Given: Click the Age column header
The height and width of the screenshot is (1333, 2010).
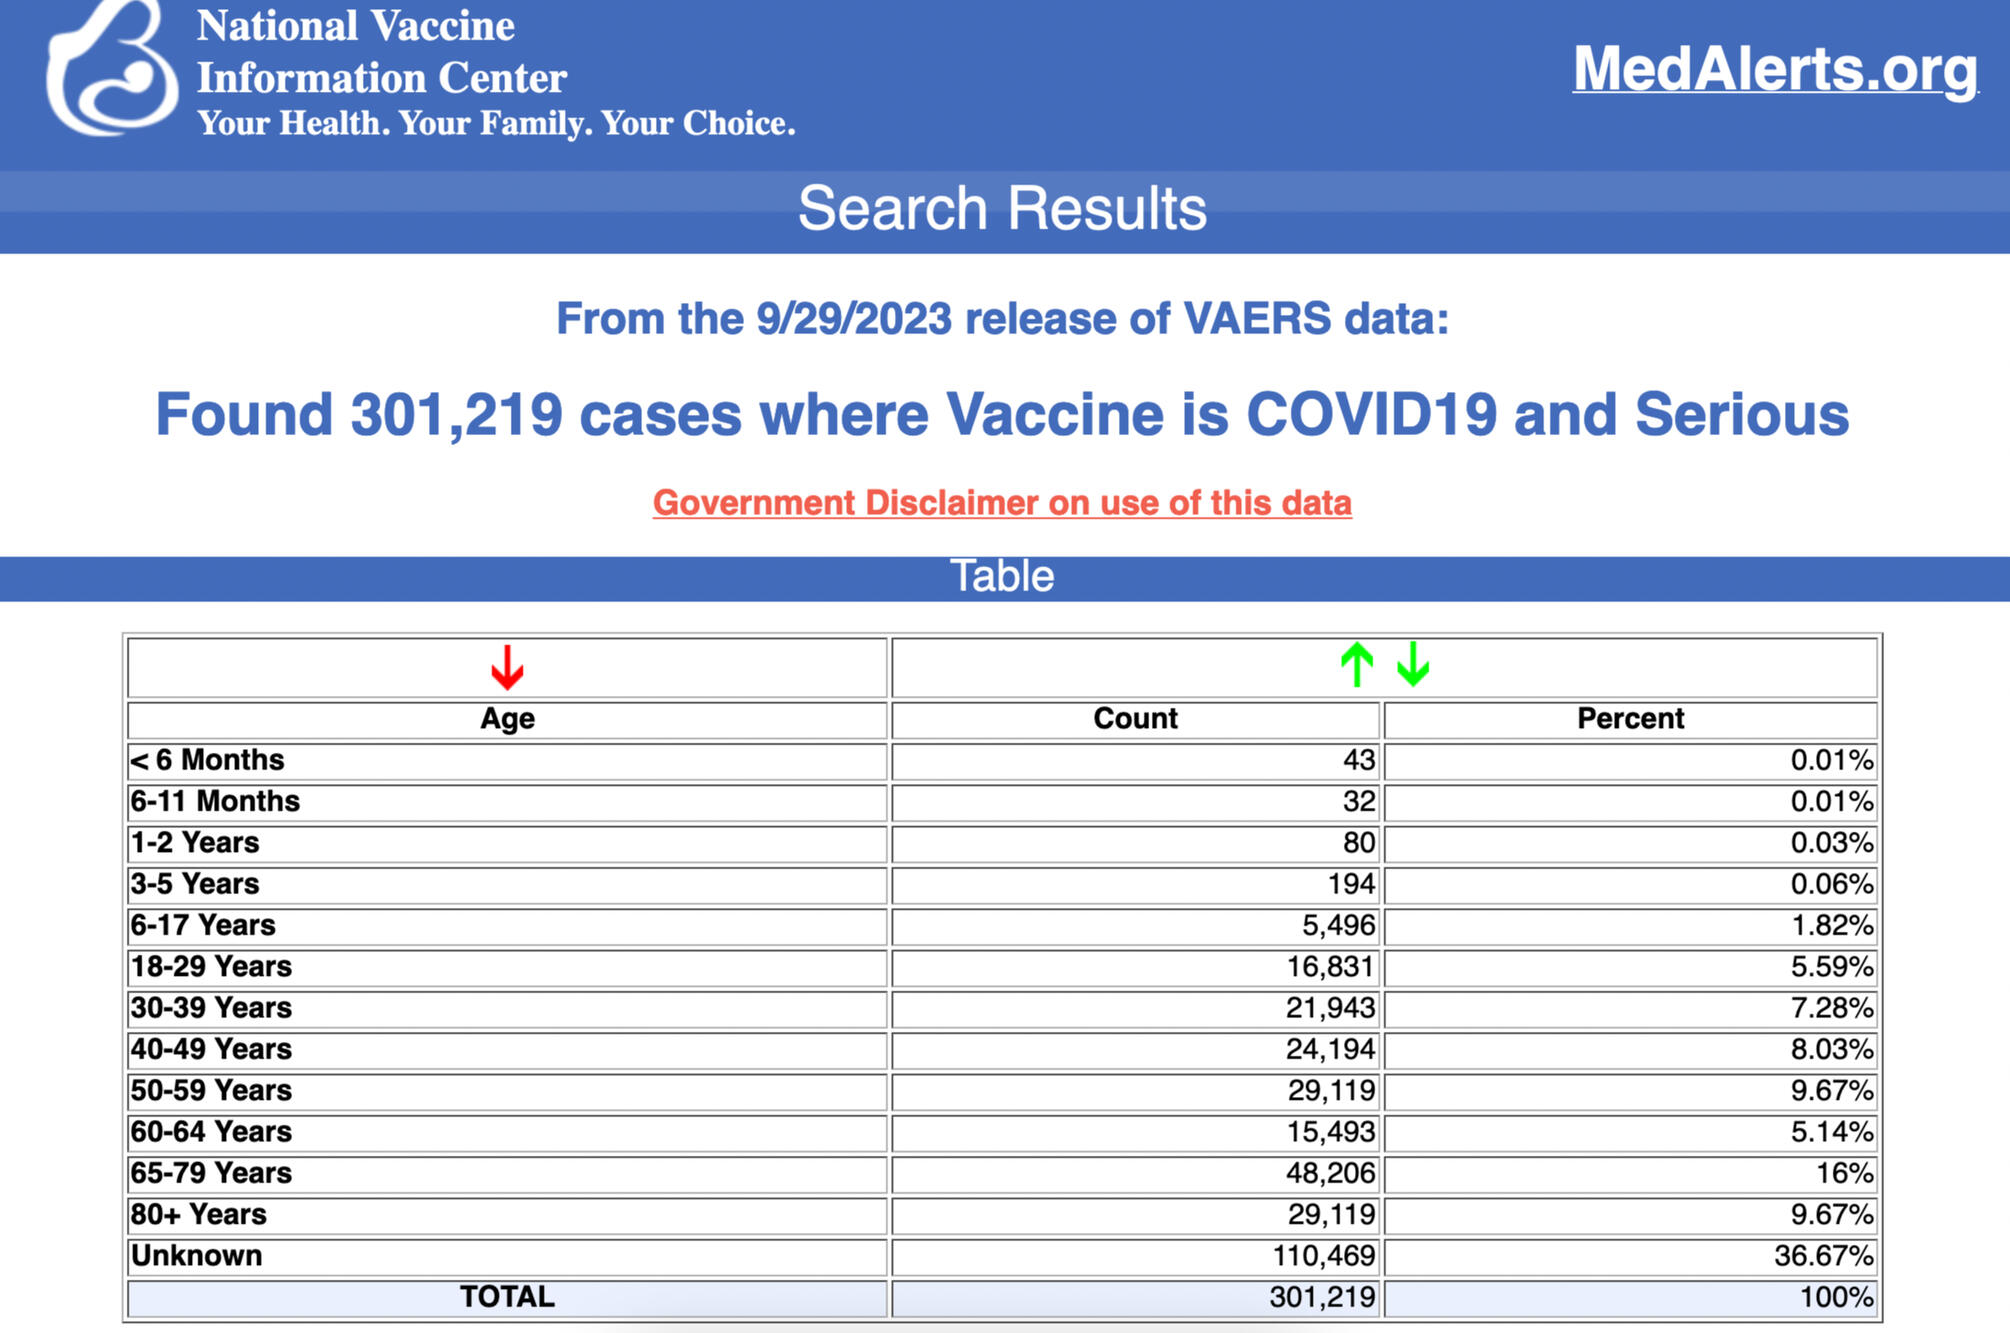Looking at the screenshot, I should 507,719.
